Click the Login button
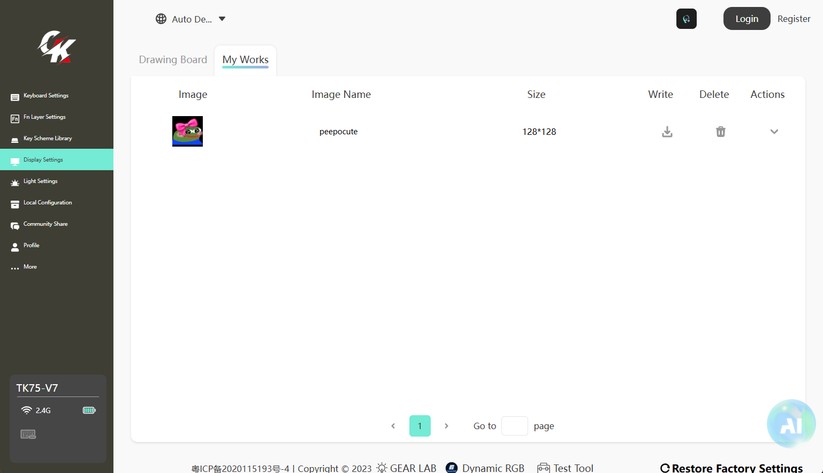The height and width of the screenshot is (473, 823). point(746,18)
